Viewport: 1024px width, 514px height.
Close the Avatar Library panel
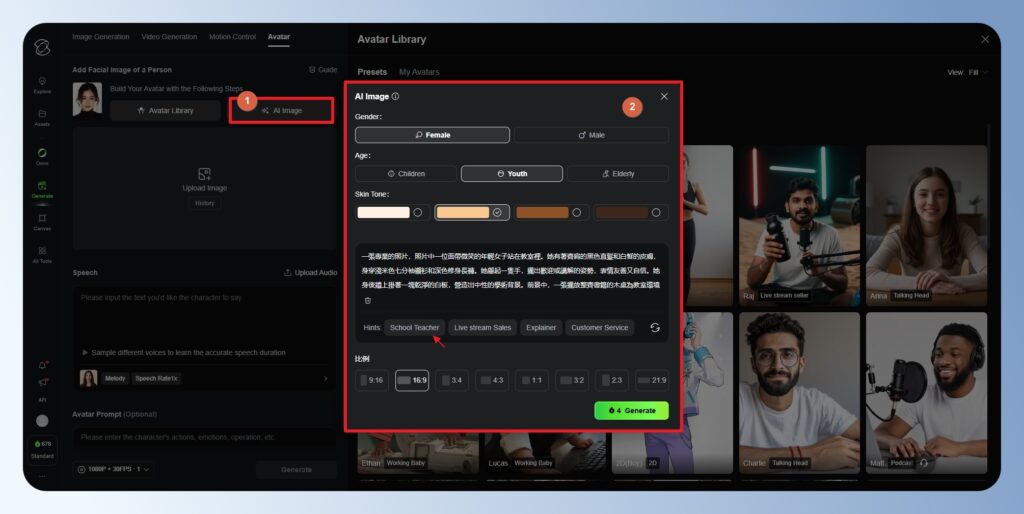coord(985,40)
